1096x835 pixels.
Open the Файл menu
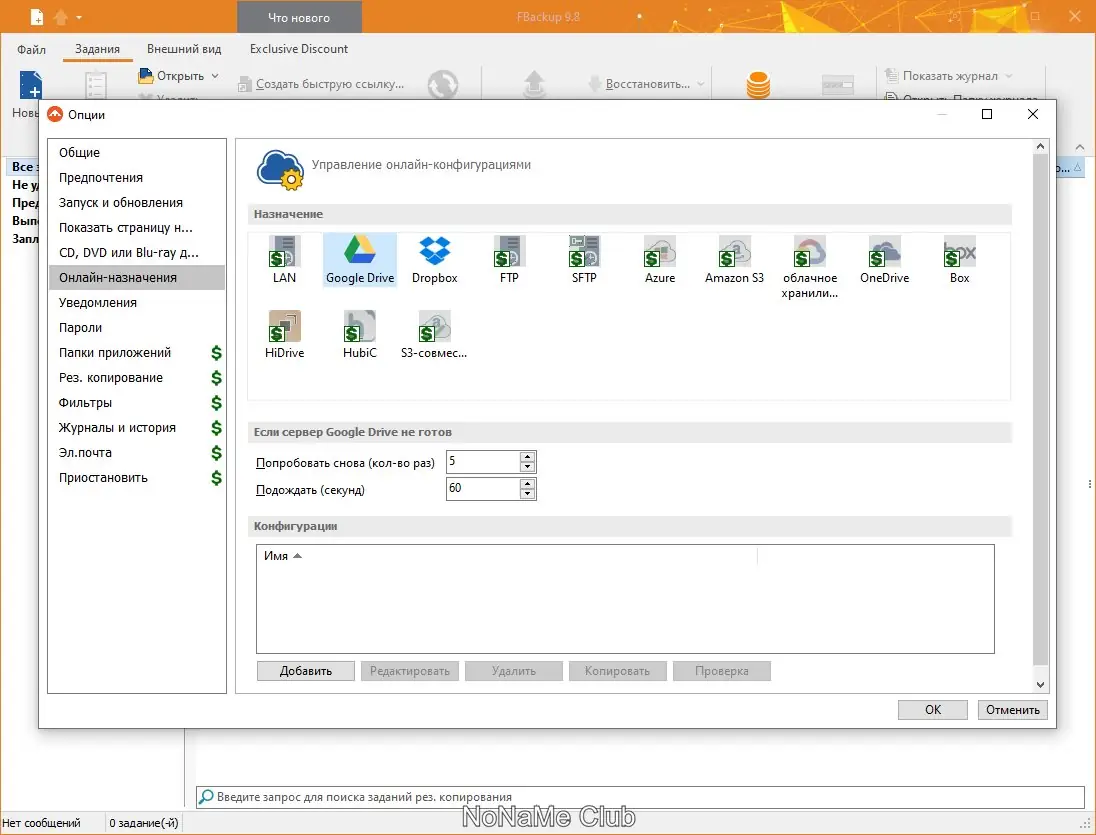pos(31,49)
